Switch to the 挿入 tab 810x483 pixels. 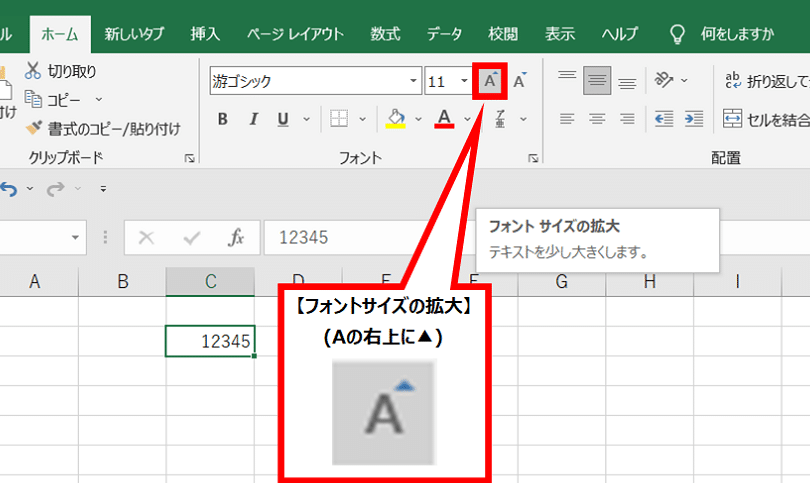(205, 34)
